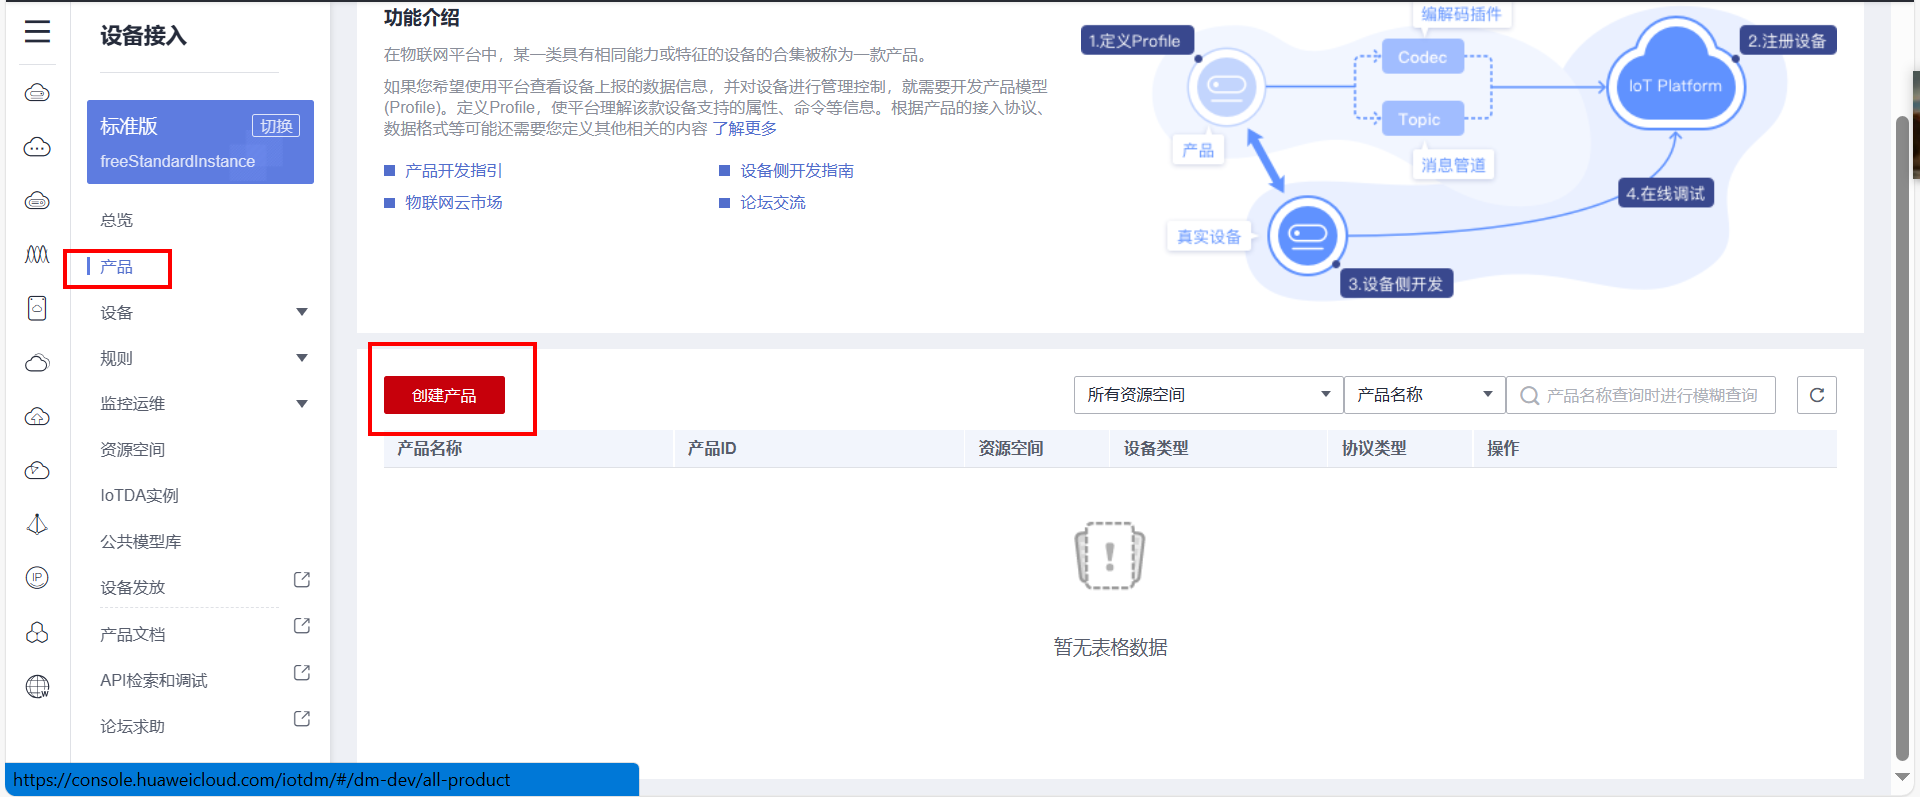Click the 切换 button on the 标准版 card

276,126
